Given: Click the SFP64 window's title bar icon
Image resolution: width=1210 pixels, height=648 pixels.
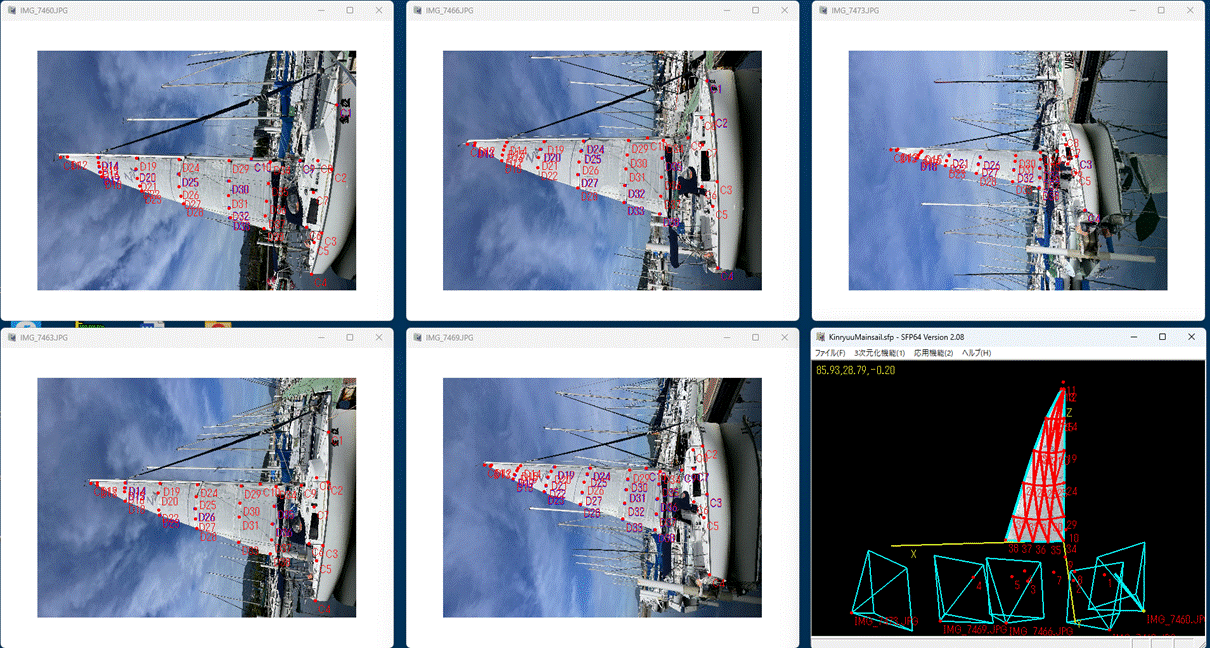Looking at the screenshot, I should point(821,337).
